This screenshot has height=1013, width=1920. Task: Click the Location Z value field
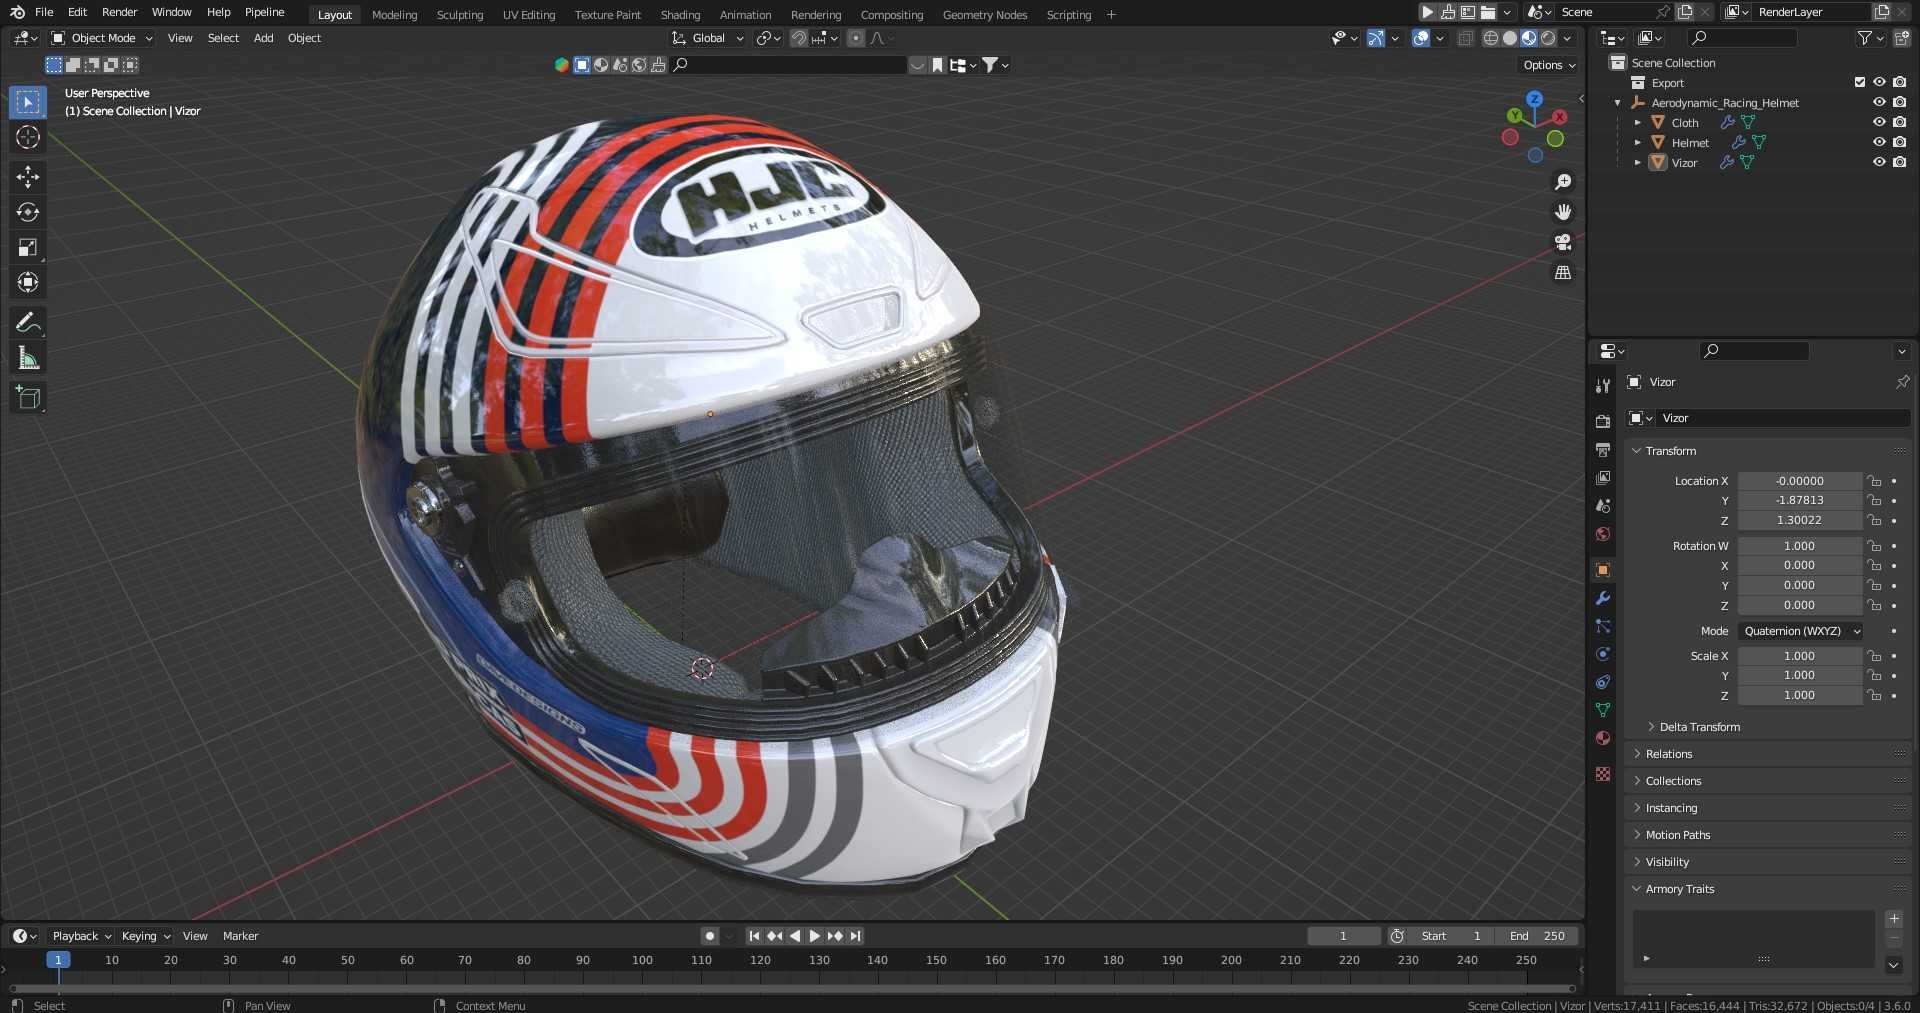pos(1799,520)
